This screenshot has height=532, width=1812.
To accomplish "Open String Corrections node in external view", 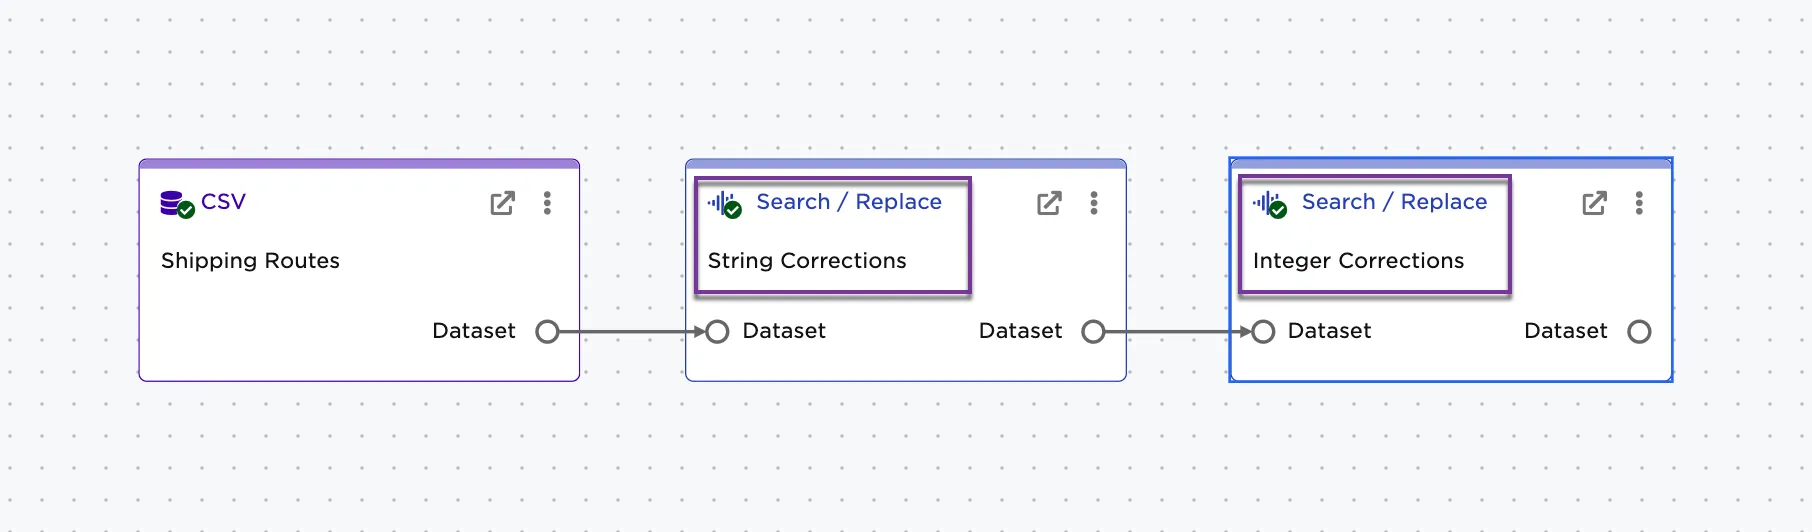I will pyautogui.click(x=1049, y=203).
